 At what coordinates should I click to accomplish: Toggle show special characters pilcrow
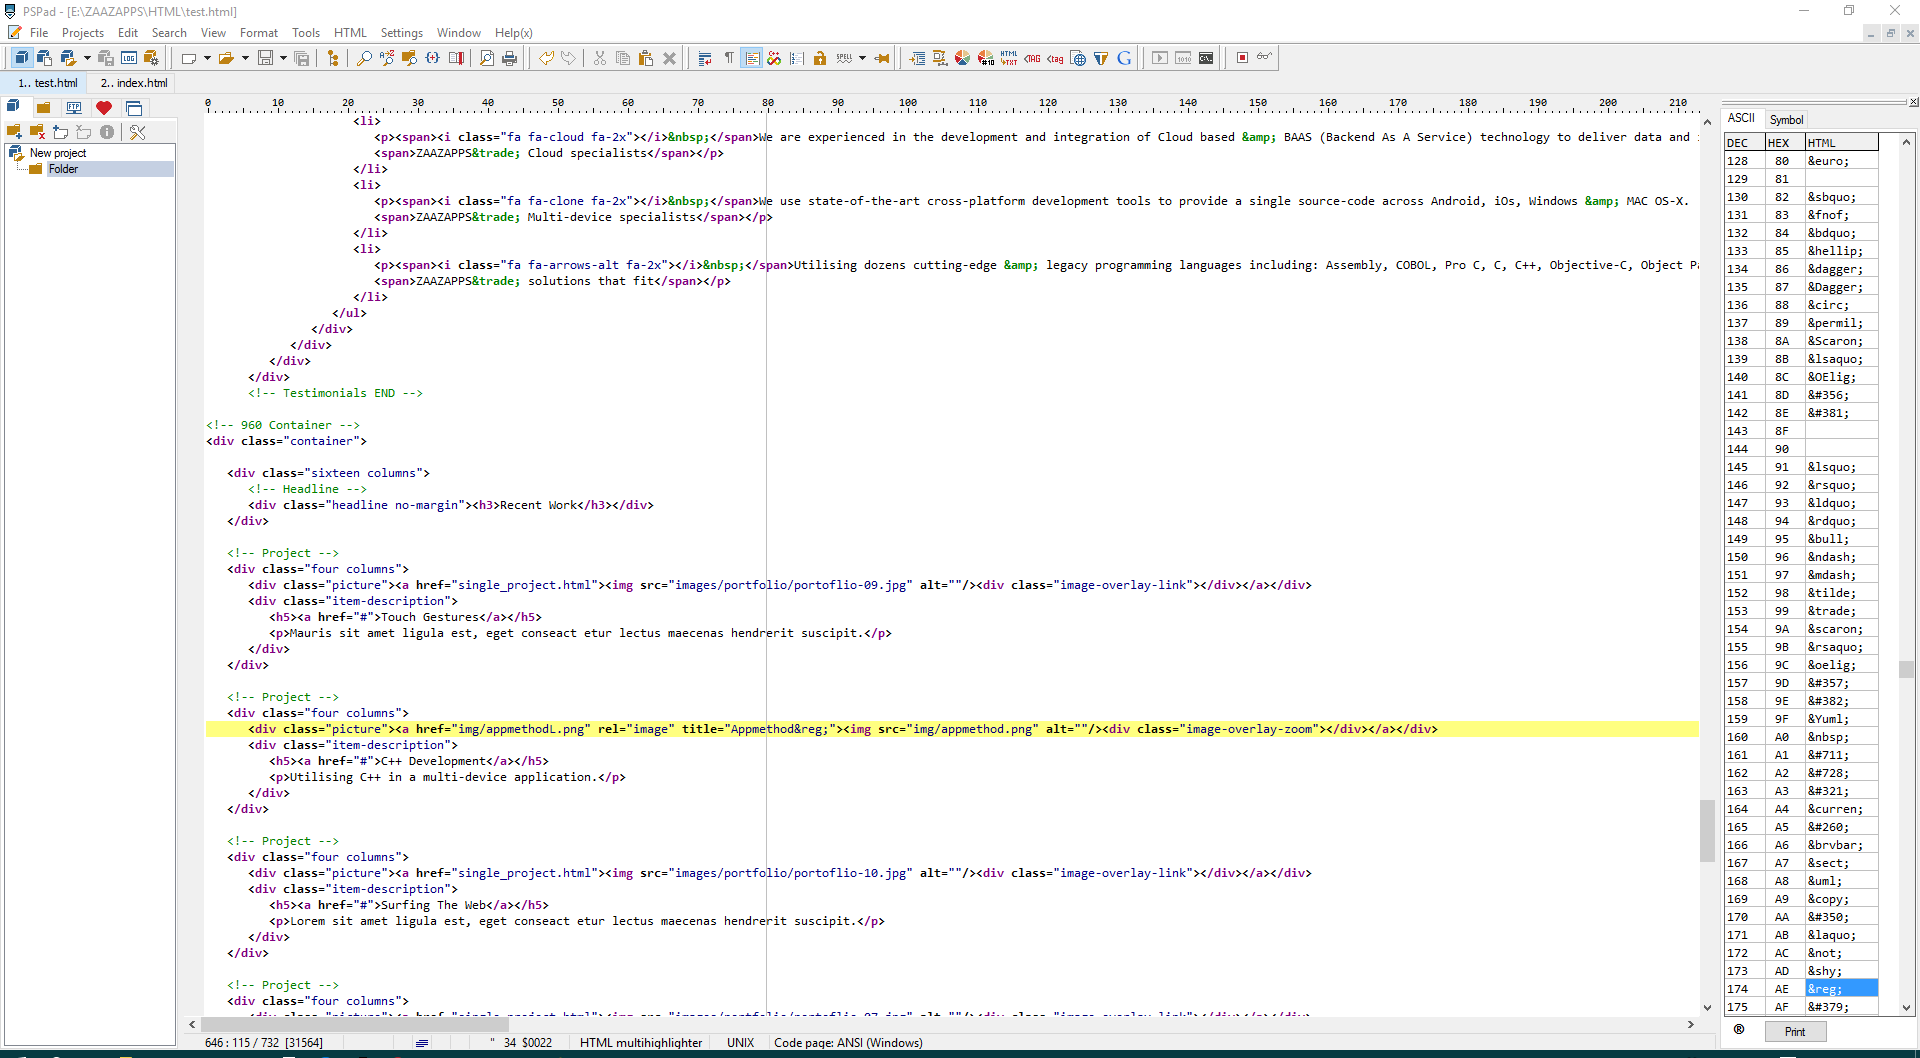click(728, 58)
